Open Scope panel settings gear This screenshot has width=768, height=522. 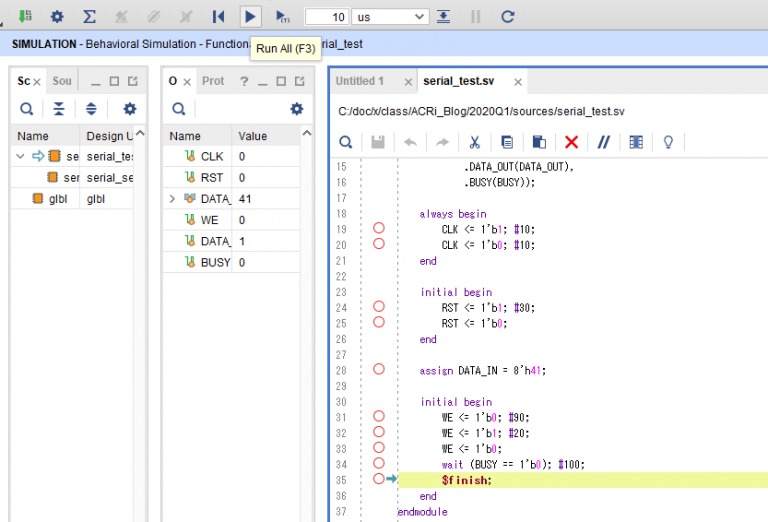click(x=129, y=109)
